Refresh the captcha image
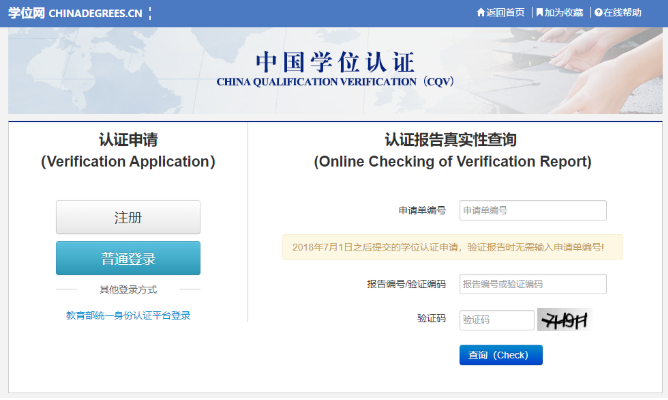This screenshot has height=400, width=668. [x=563, y=320]
